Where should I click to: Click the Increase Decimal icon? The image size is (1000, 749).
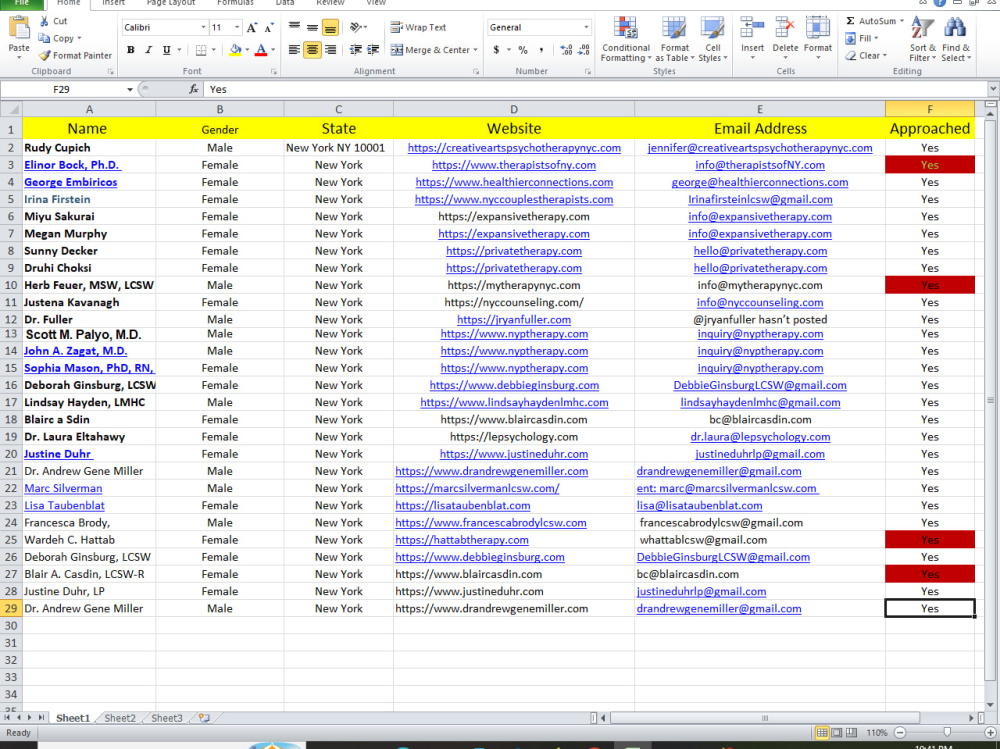[566, 50]
